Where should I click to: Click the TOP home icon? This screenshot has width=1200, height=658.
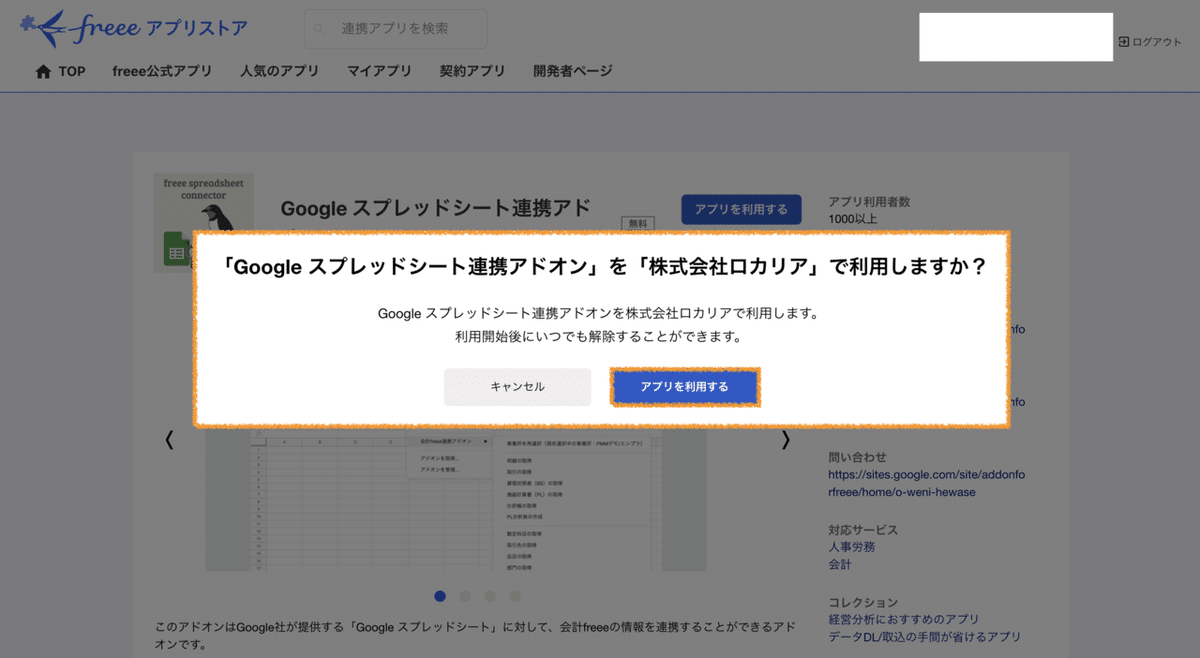(43, 72)
